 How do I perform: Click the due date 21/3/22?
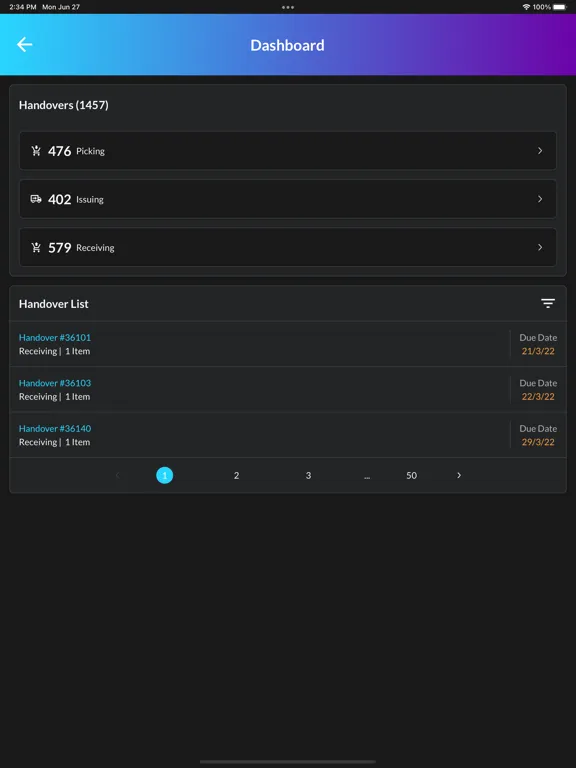538,351
